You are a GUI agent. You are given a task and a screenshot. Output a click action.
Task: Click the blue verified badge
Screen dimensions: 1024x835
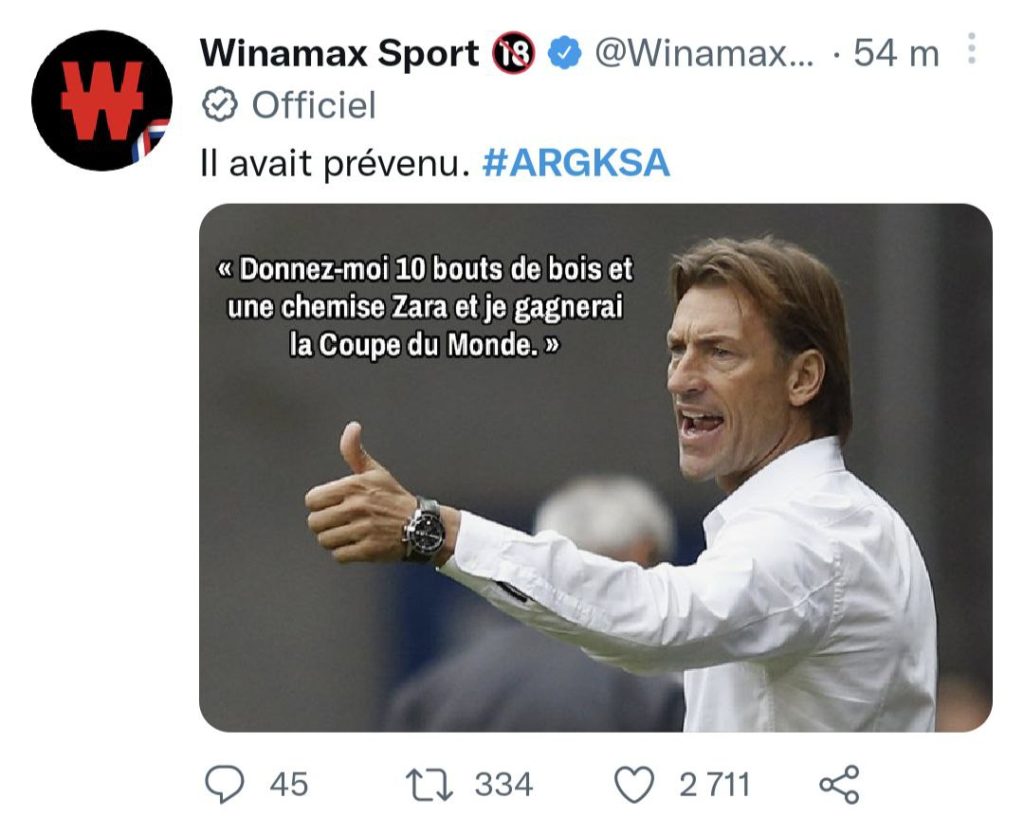pyautogui.click(x=564, y=54)
